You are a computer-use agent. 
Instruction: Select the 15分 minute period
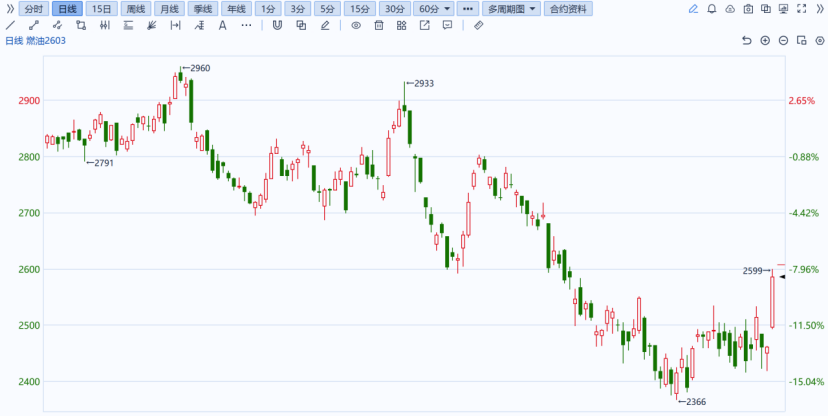(x=360, y=8)
